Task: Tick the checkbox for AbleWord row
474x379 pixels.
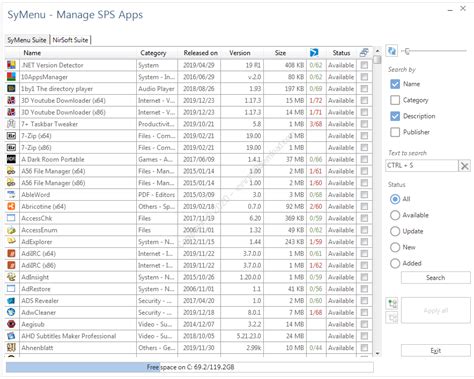Action: point(364,195)
